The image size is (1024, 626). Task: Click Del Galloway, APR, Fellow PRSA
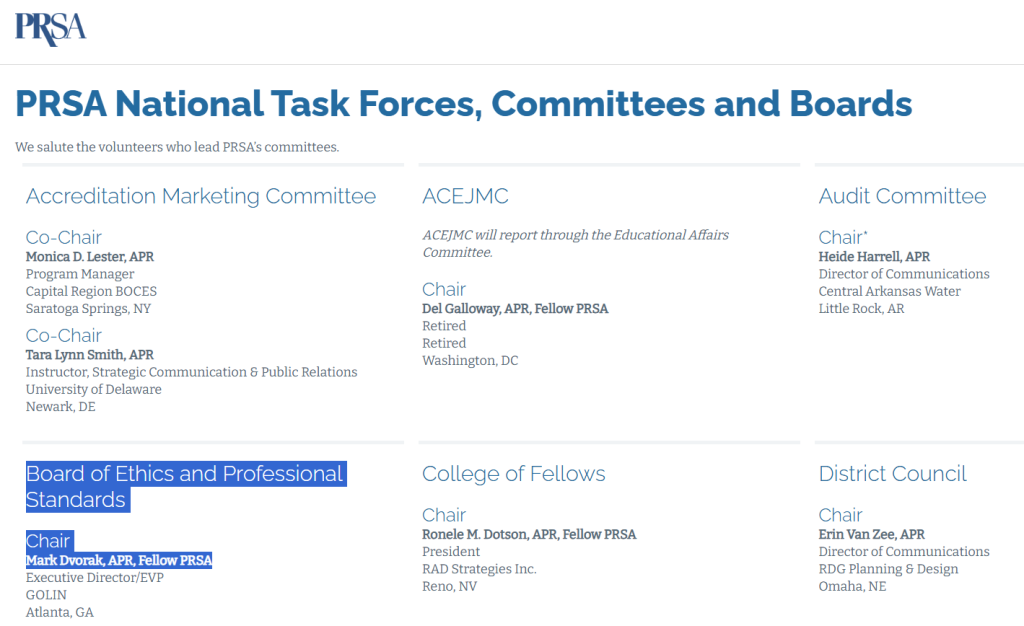515,309
